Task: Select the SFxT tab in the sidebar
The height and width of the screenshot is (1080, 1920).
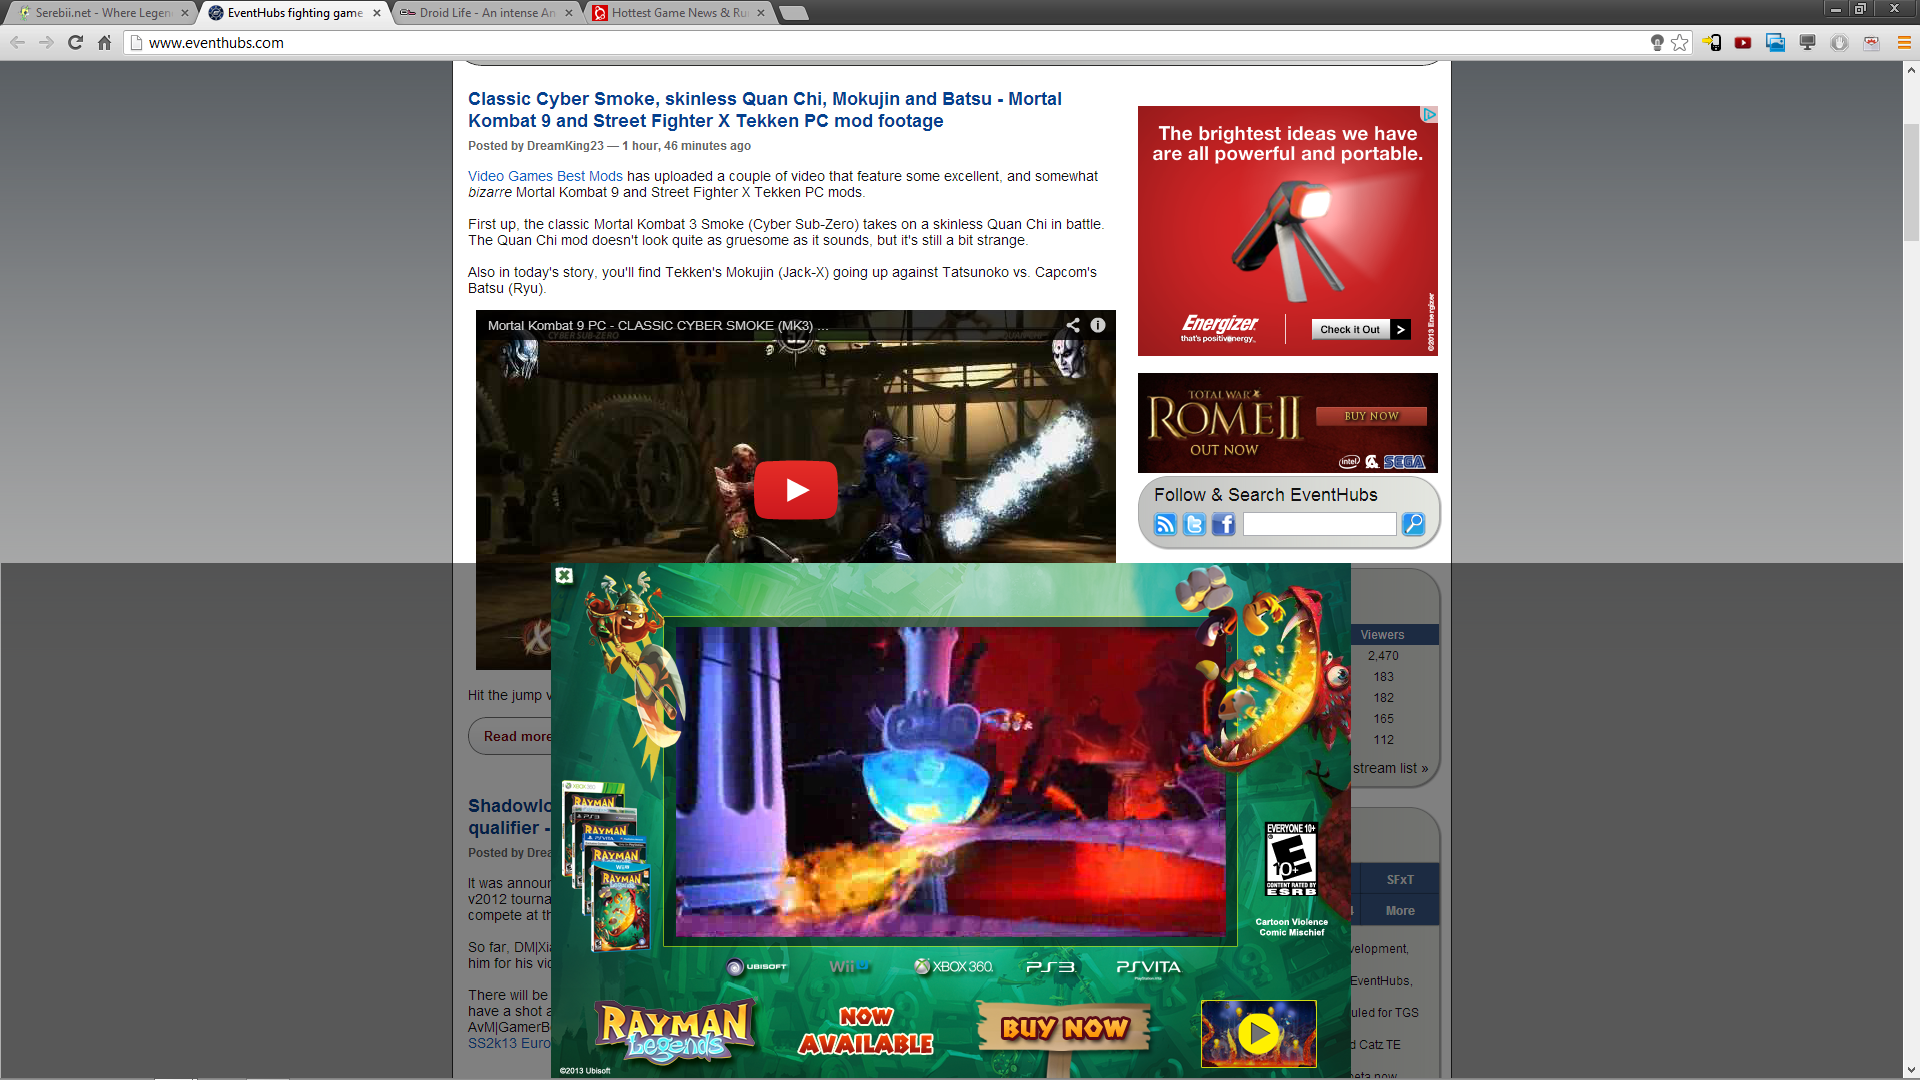Action: pos(1399,880)
